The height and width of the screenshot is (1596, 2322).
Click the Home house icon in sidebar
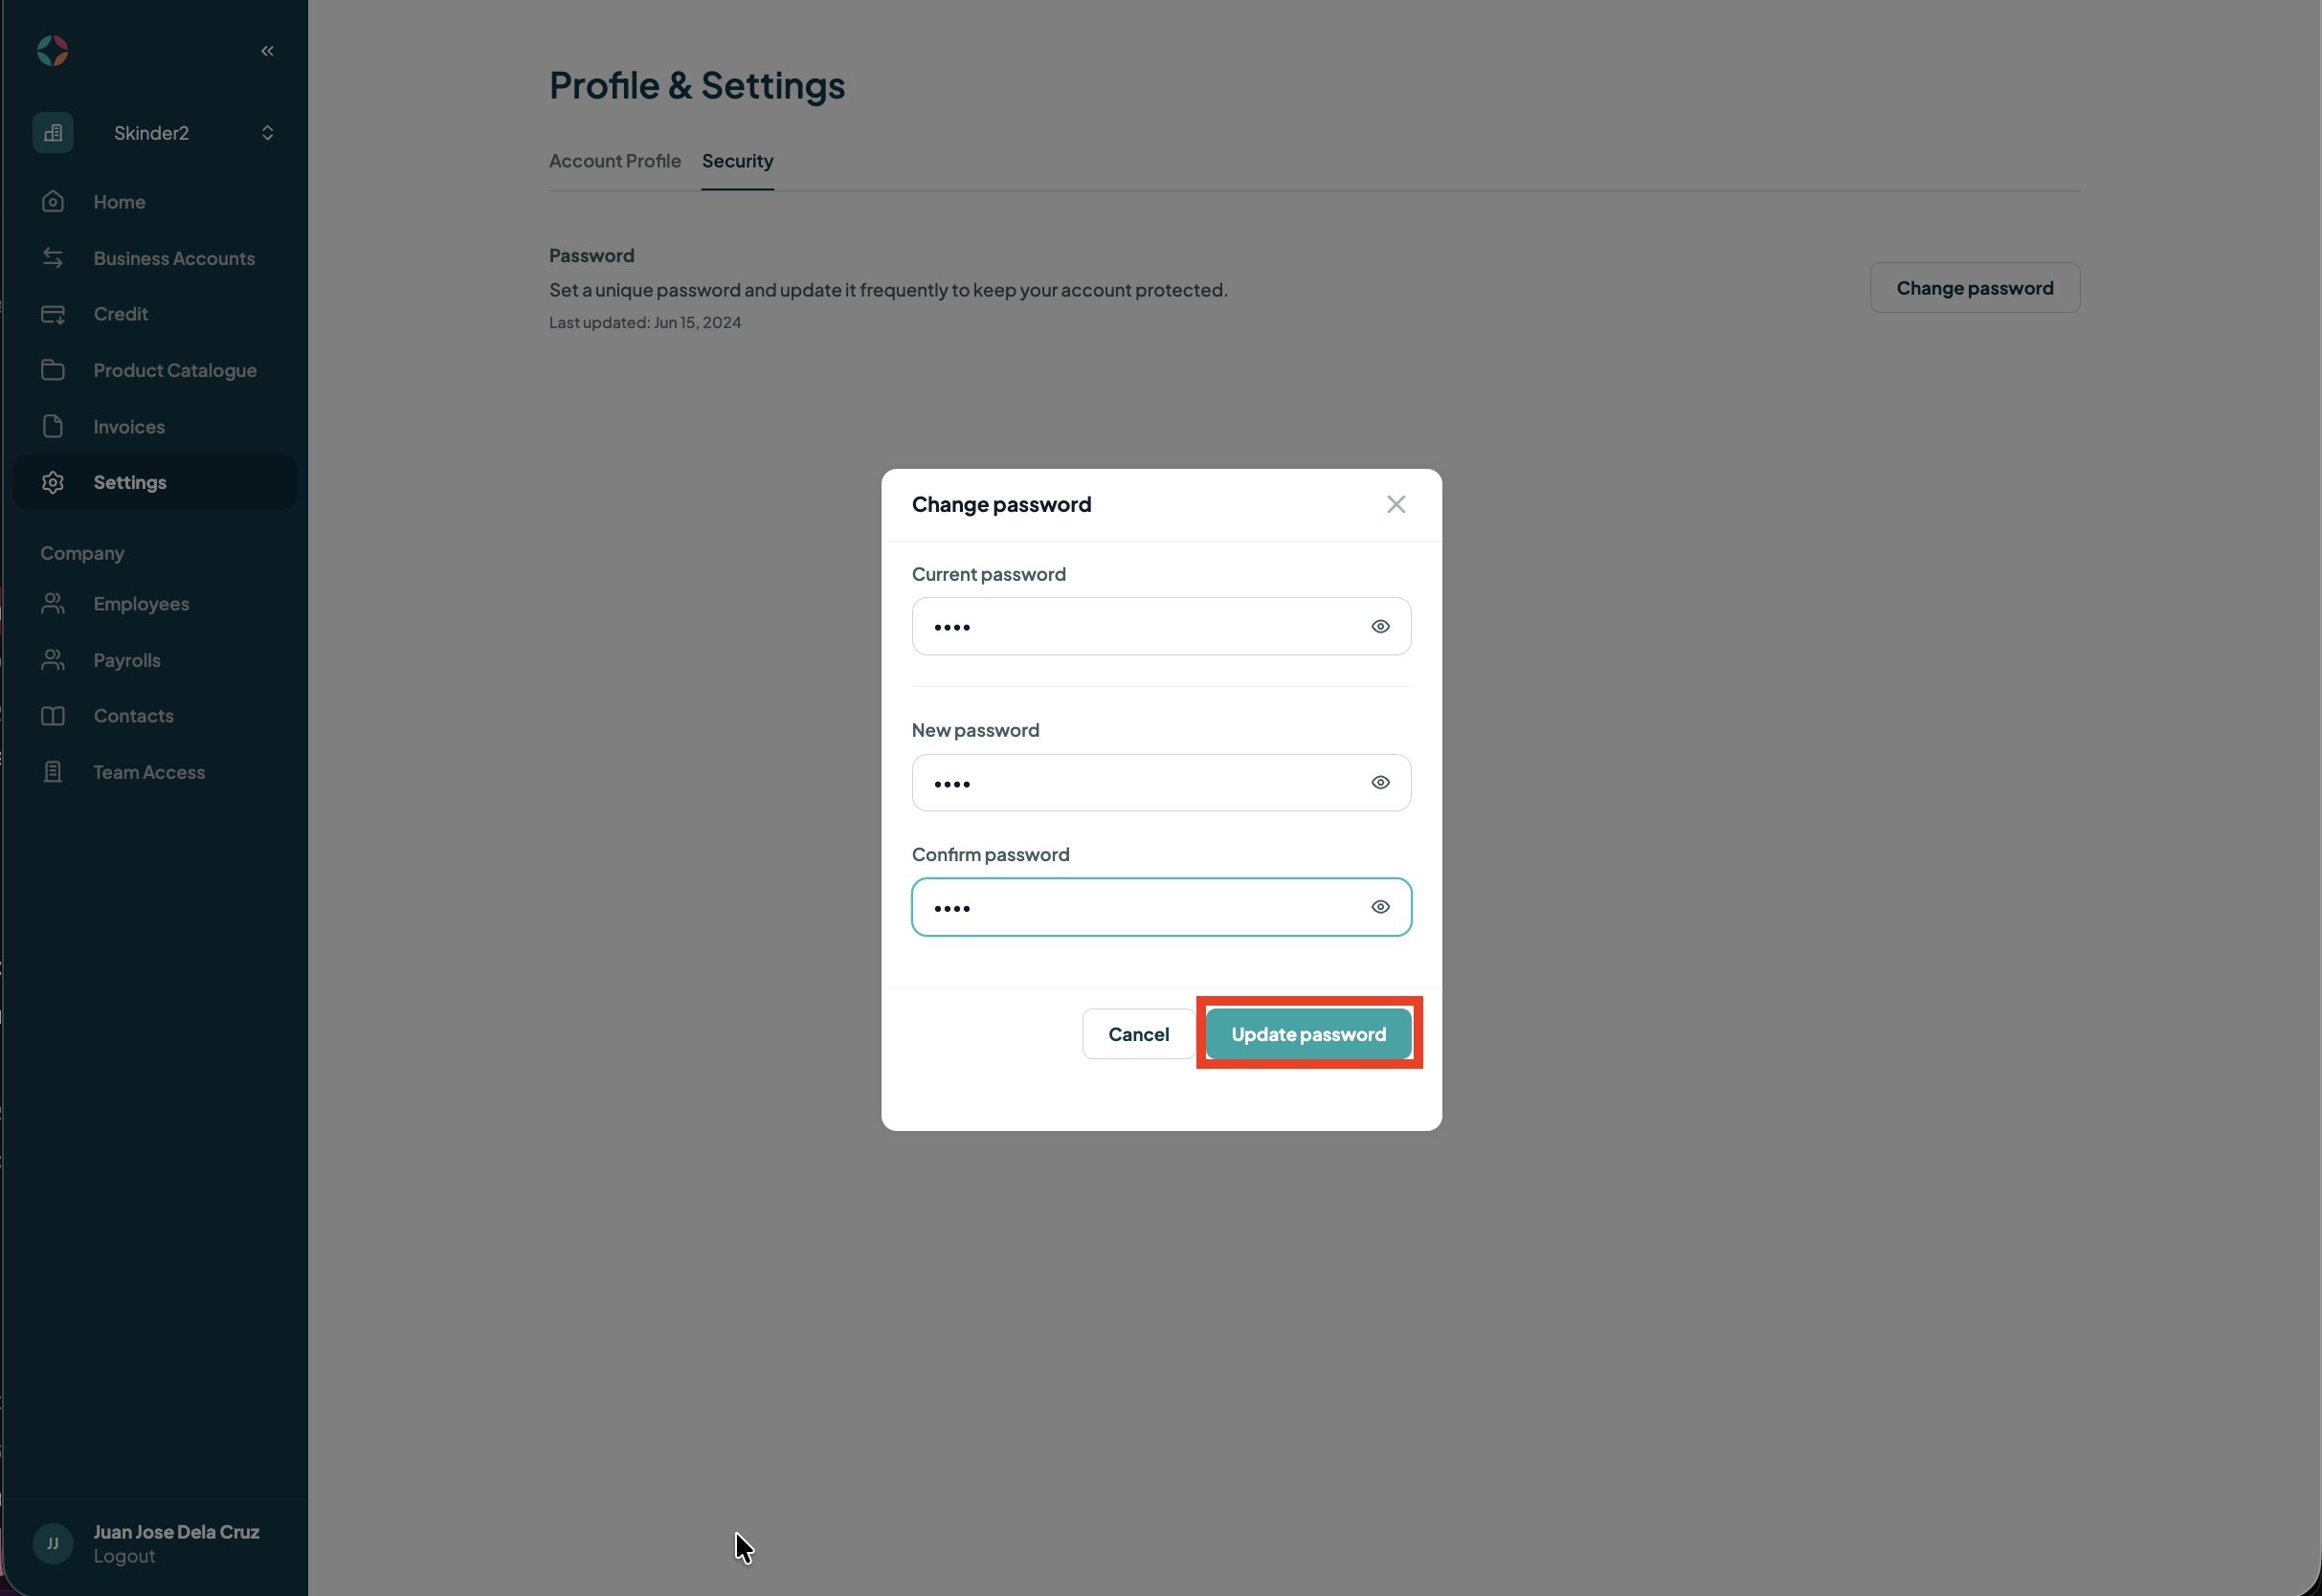[x=53, y=202]
